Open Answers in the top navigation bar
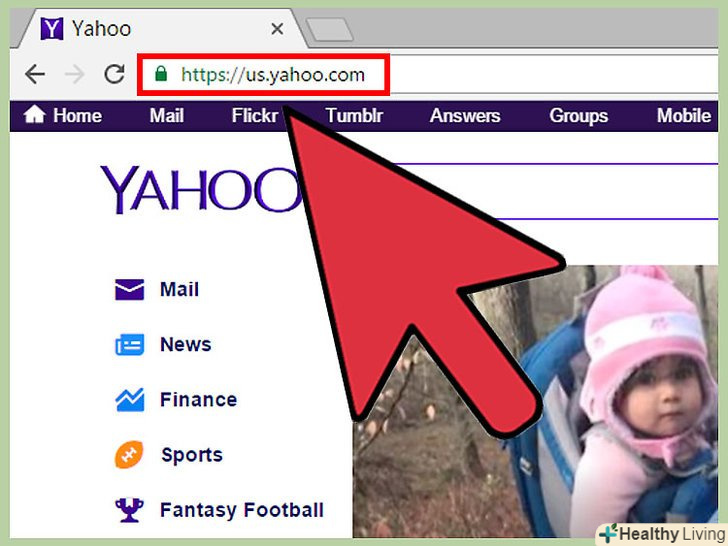 [x=465, y=116]
